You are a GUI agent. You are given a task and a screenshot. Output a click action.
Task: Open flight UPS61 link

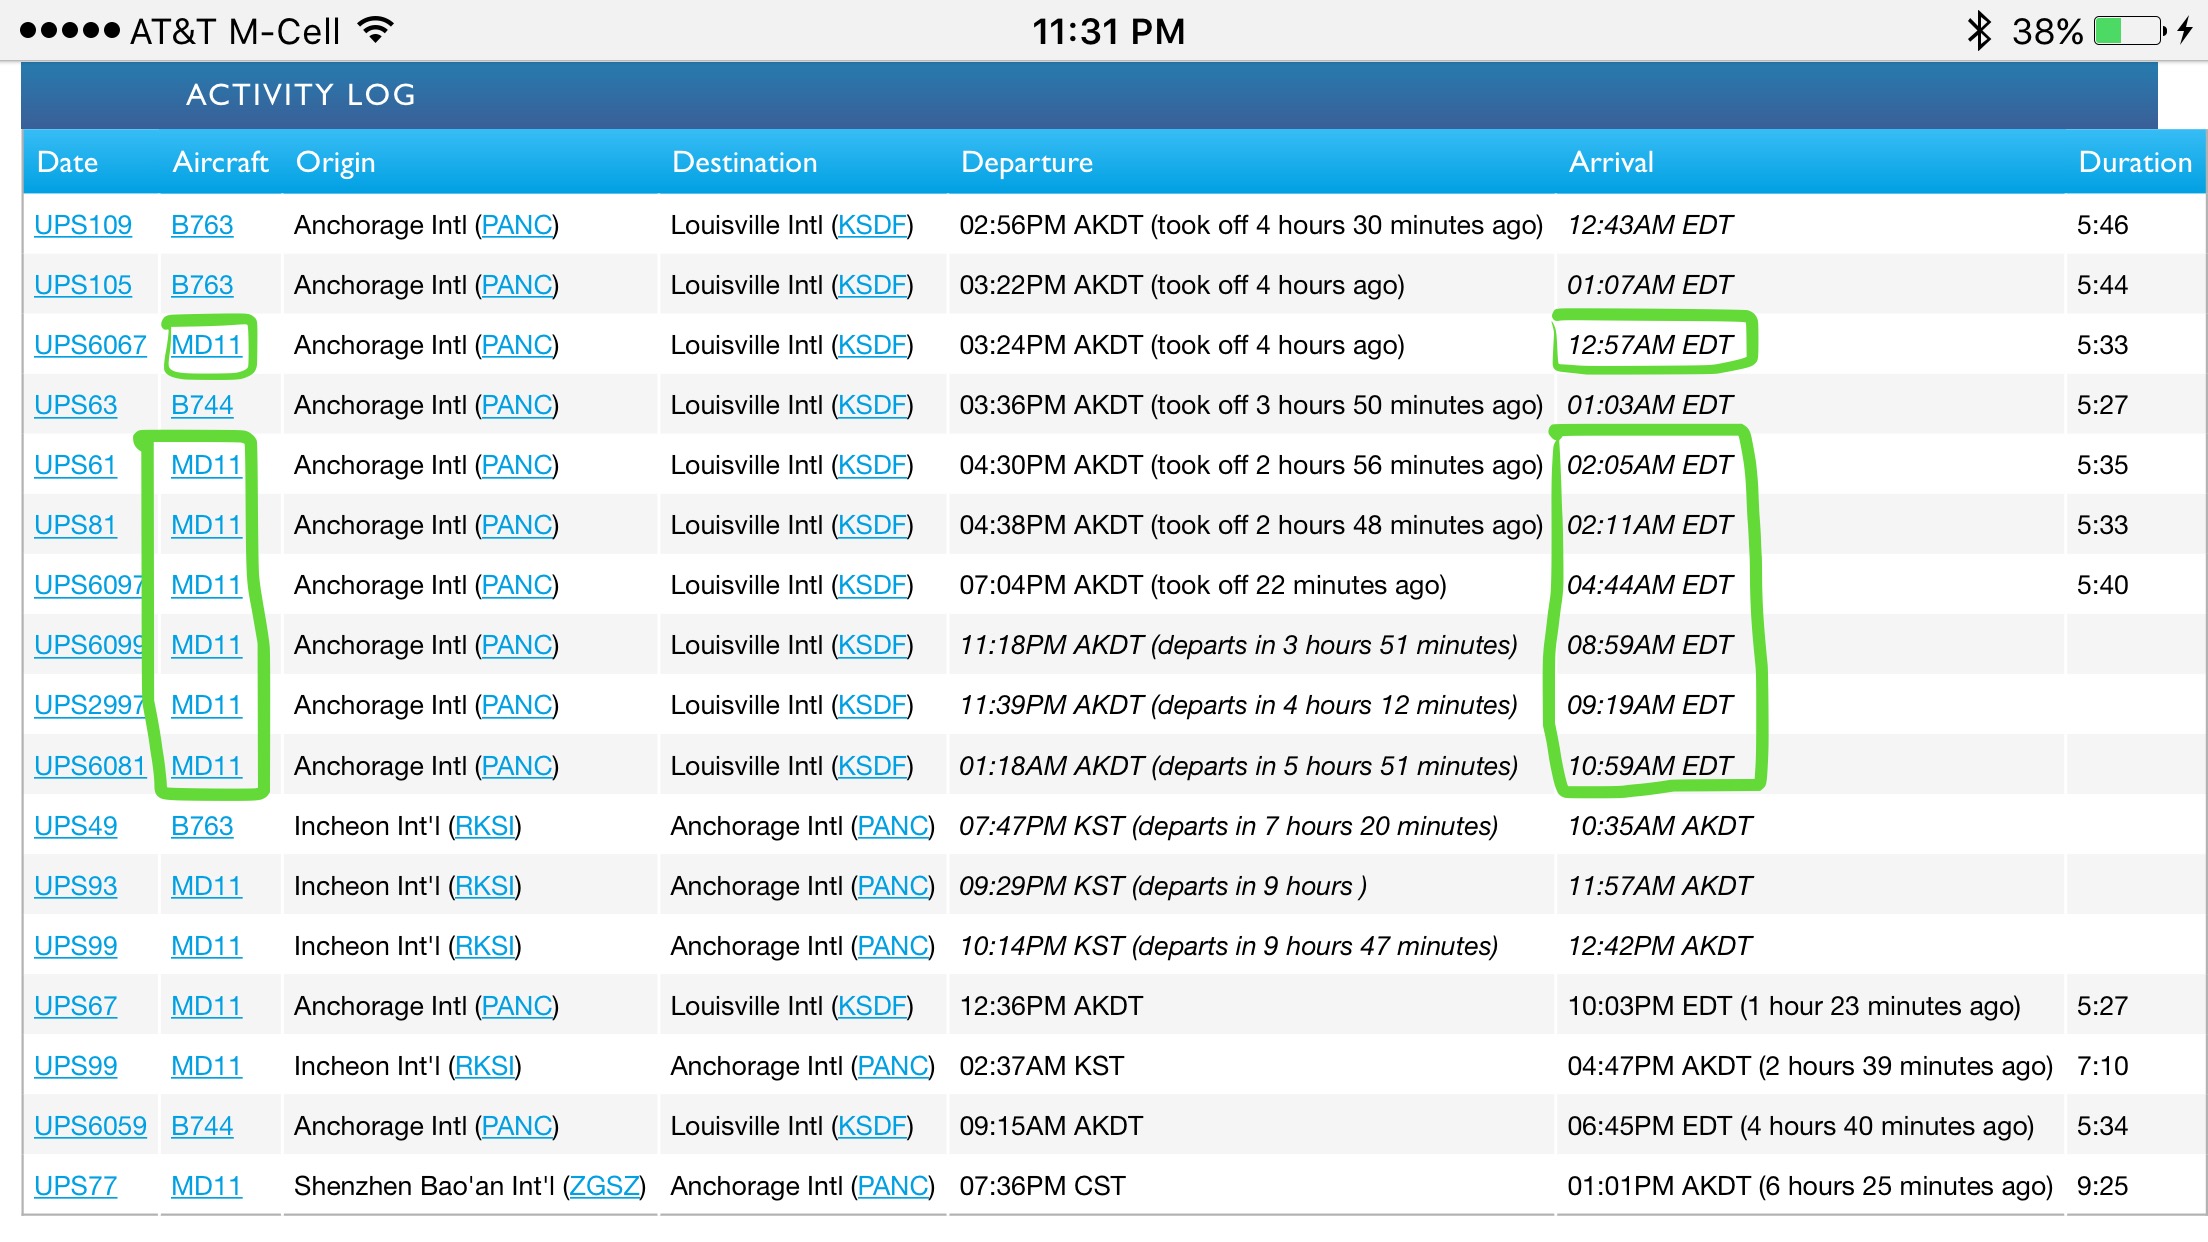pyautogui.click(x=75, y=465)
